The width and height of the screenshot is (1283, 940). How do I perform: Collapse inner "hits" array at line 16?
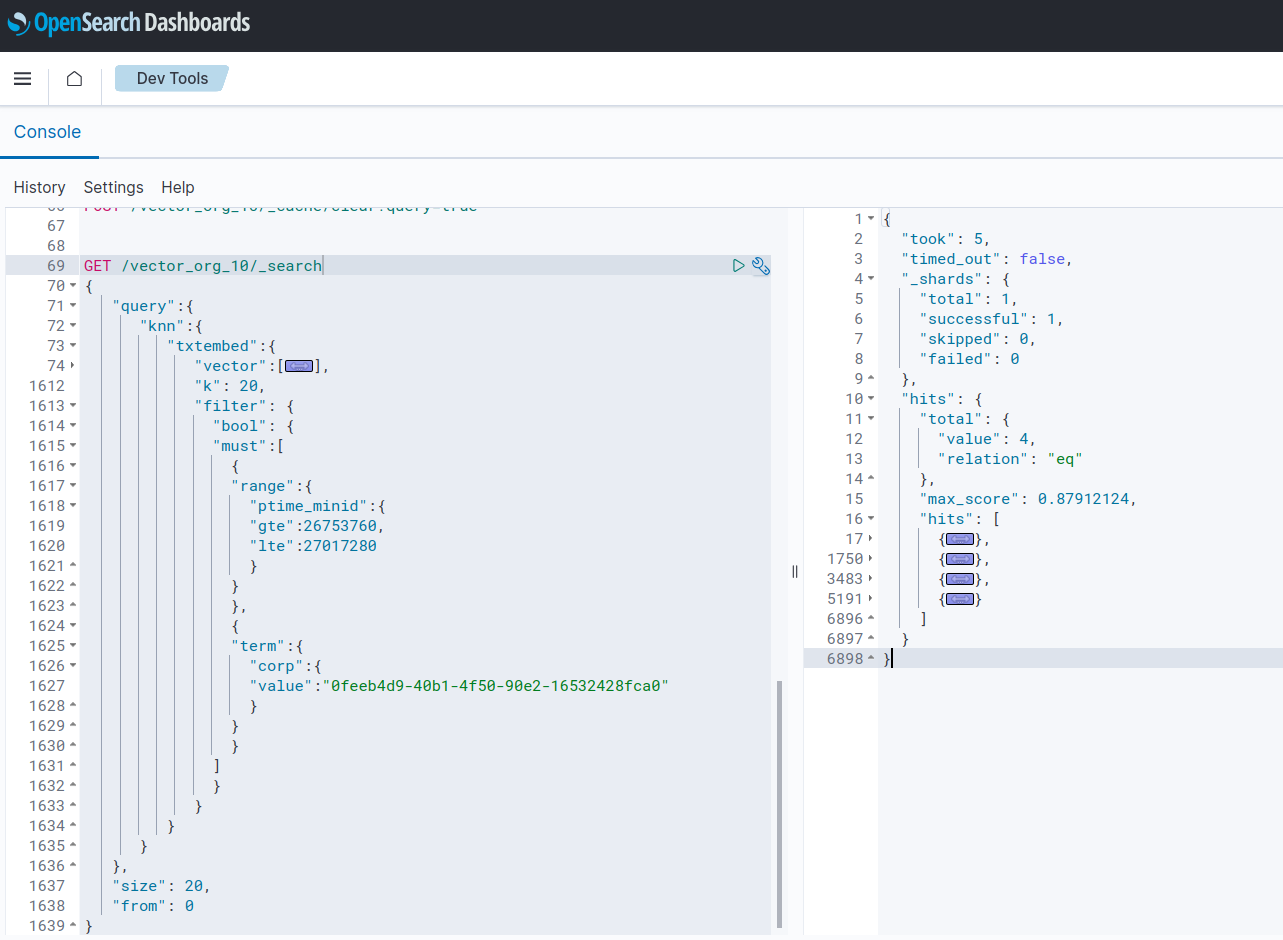[x=871, y=519]
